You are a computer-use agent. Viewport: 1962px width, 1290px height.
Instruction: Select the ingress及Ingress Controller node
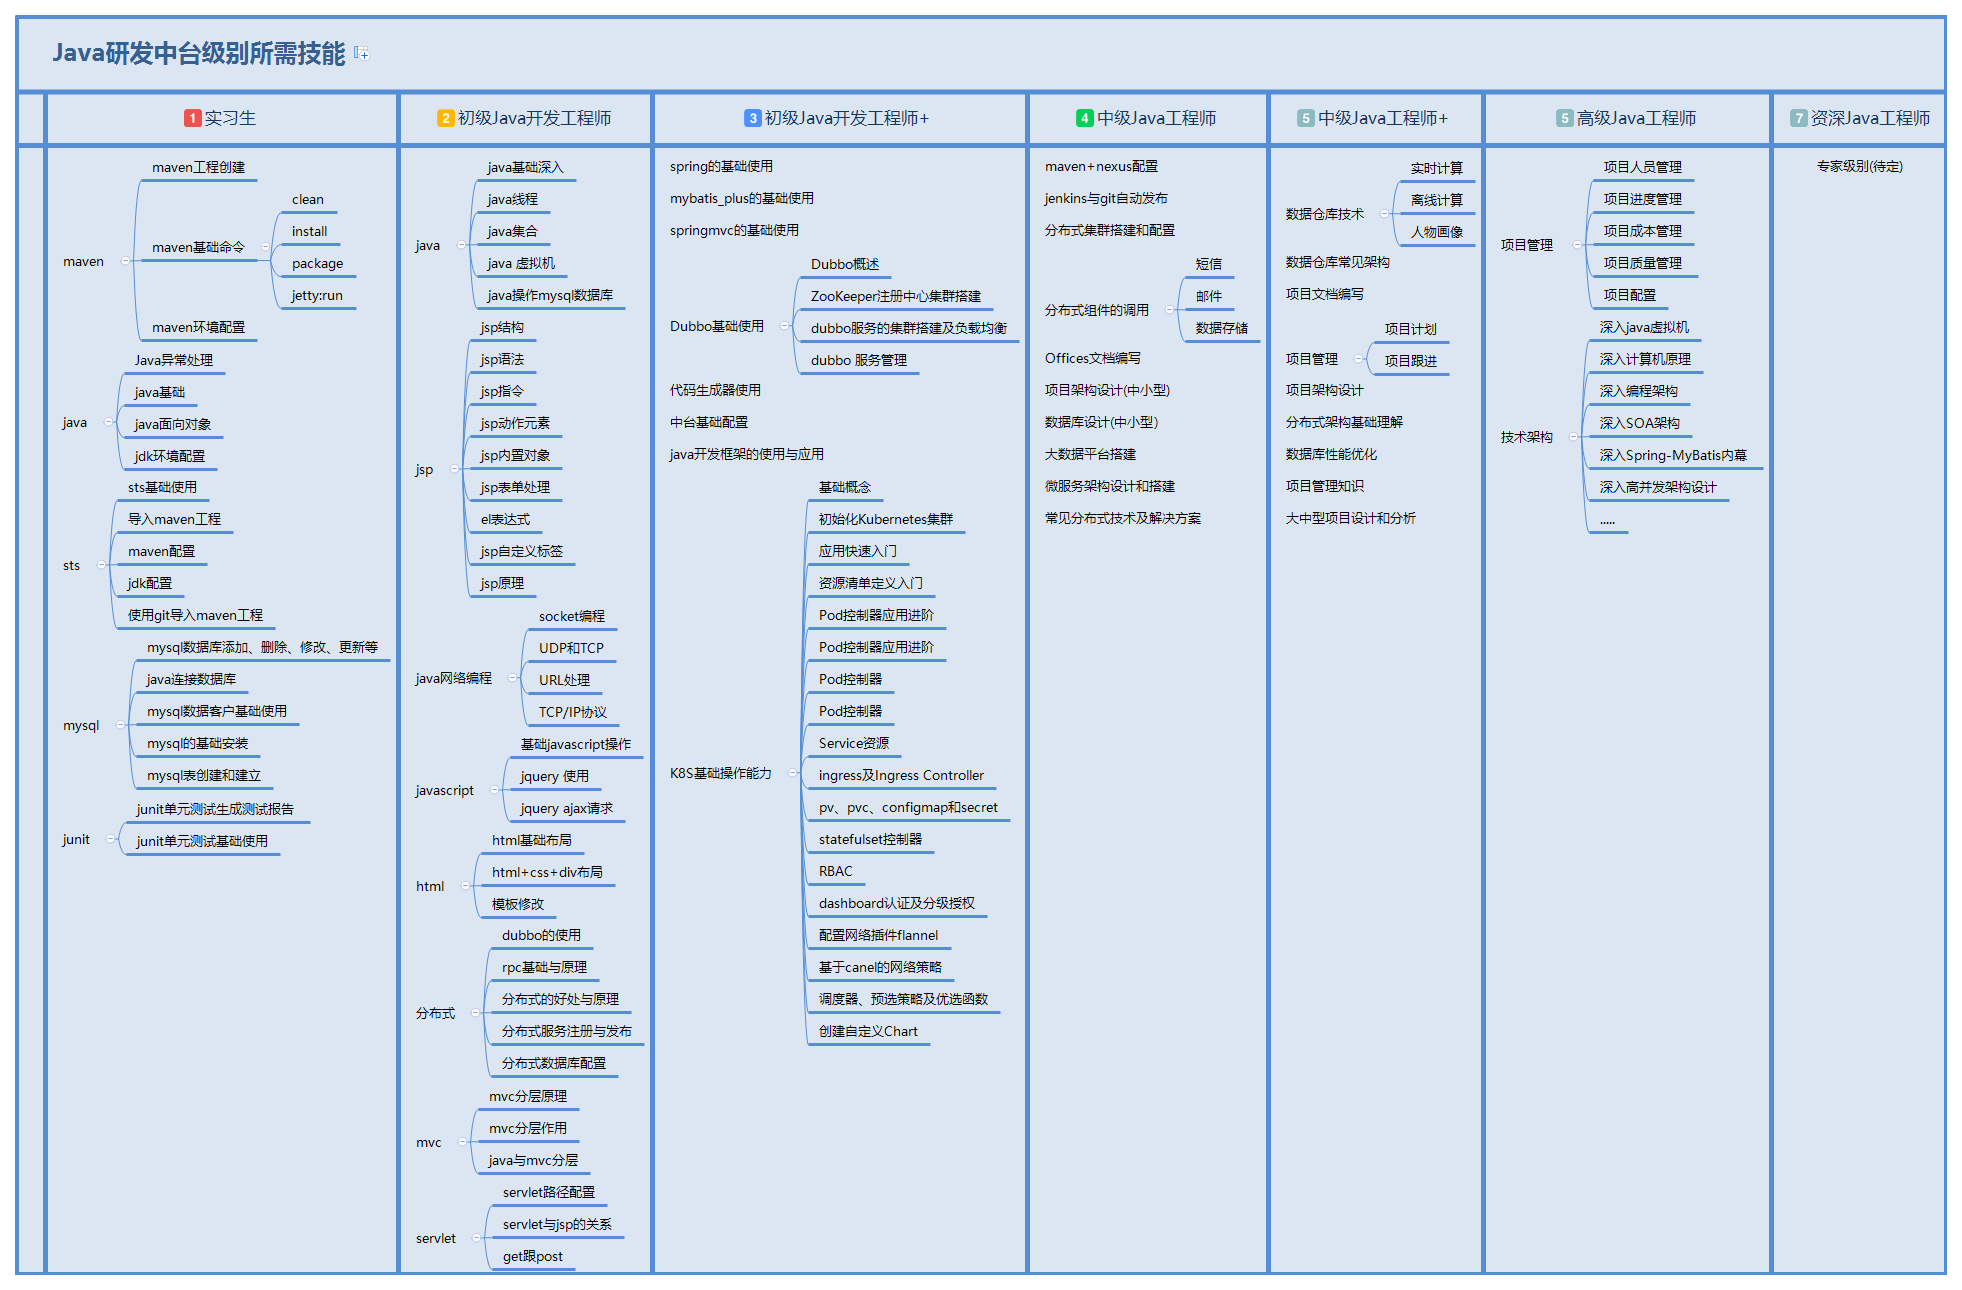(x=900, y=776)
